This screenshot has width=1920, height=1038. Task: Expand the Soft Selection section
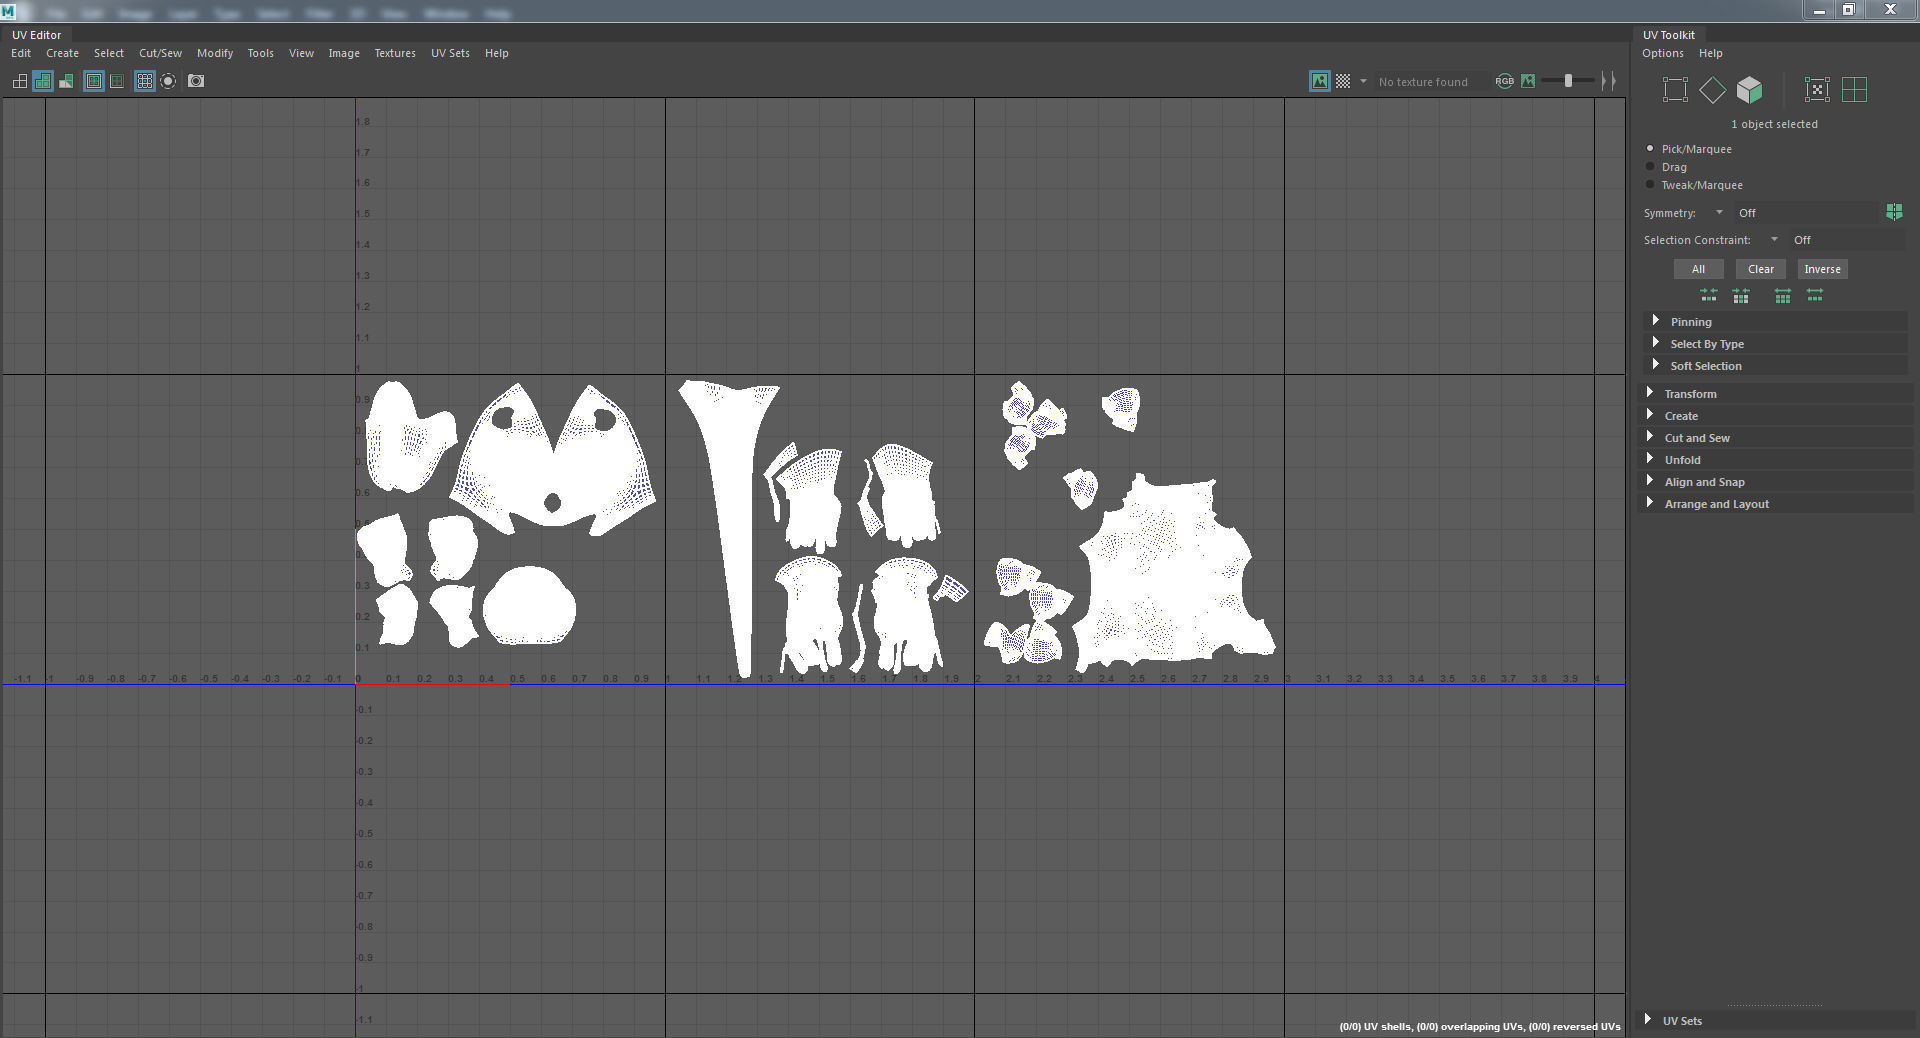pyautogui.click(x=1776, y=365)
